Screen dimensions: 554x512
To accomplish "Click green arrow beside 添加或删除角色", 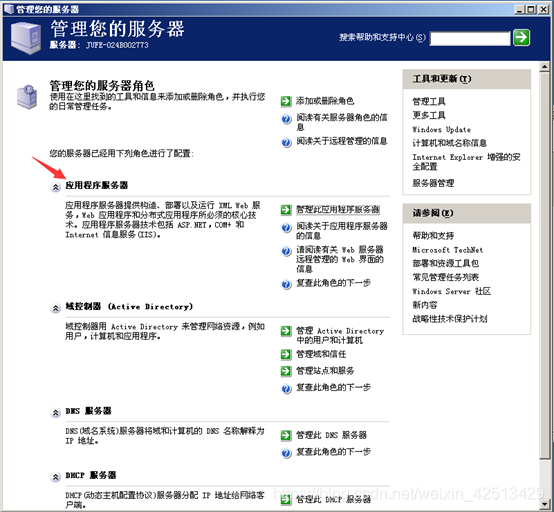I will 285,101.
